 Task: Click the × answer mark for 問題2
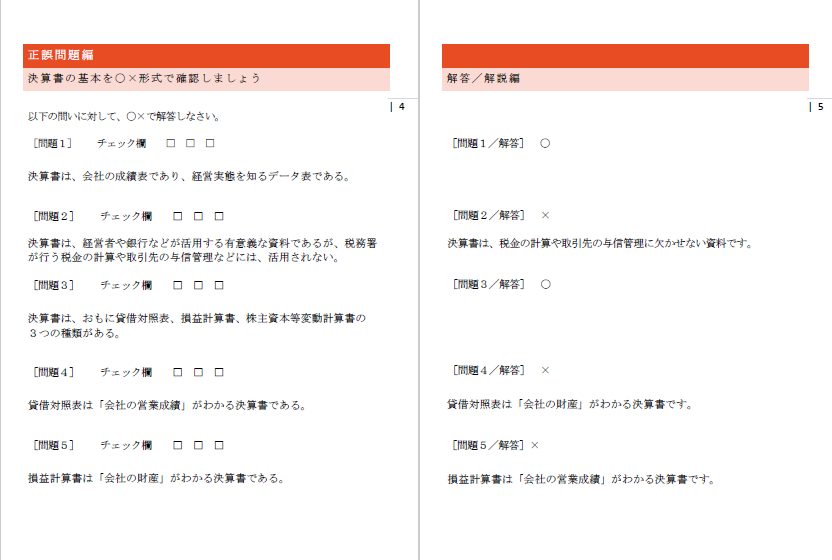(x=545, y=215)
